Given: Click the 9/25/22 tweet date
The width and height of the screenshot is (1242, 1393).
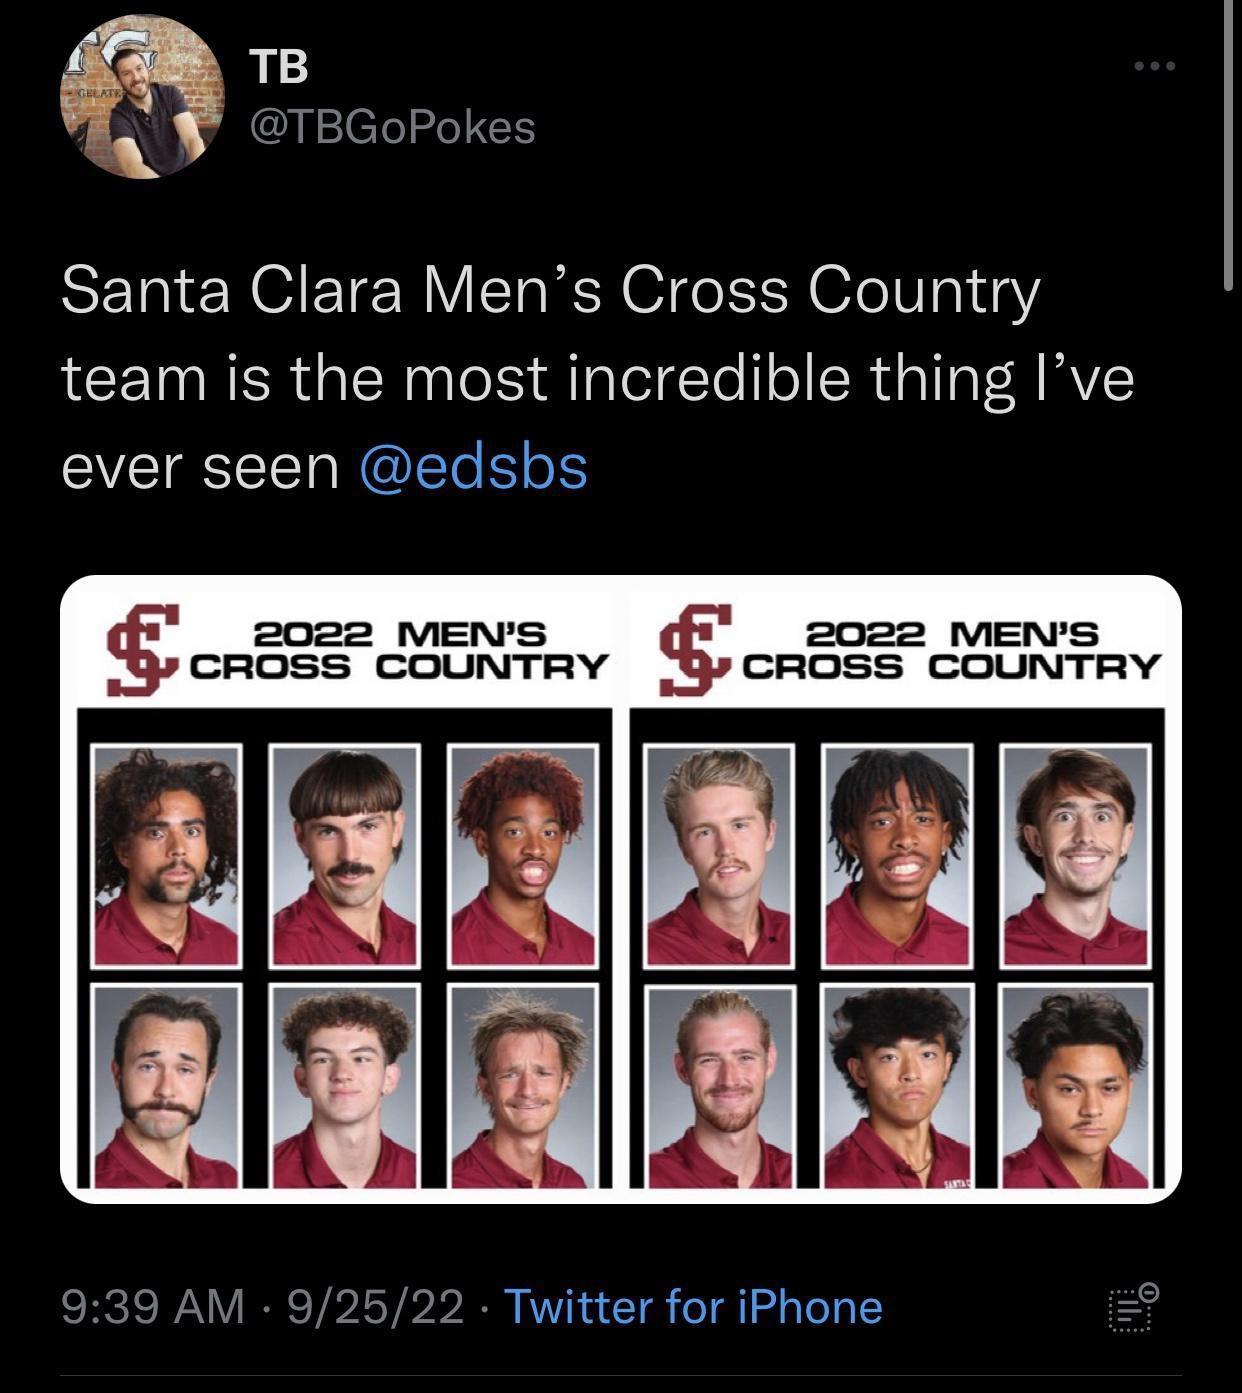Looking at the screenshot, I should click(x=375, y=1307).
